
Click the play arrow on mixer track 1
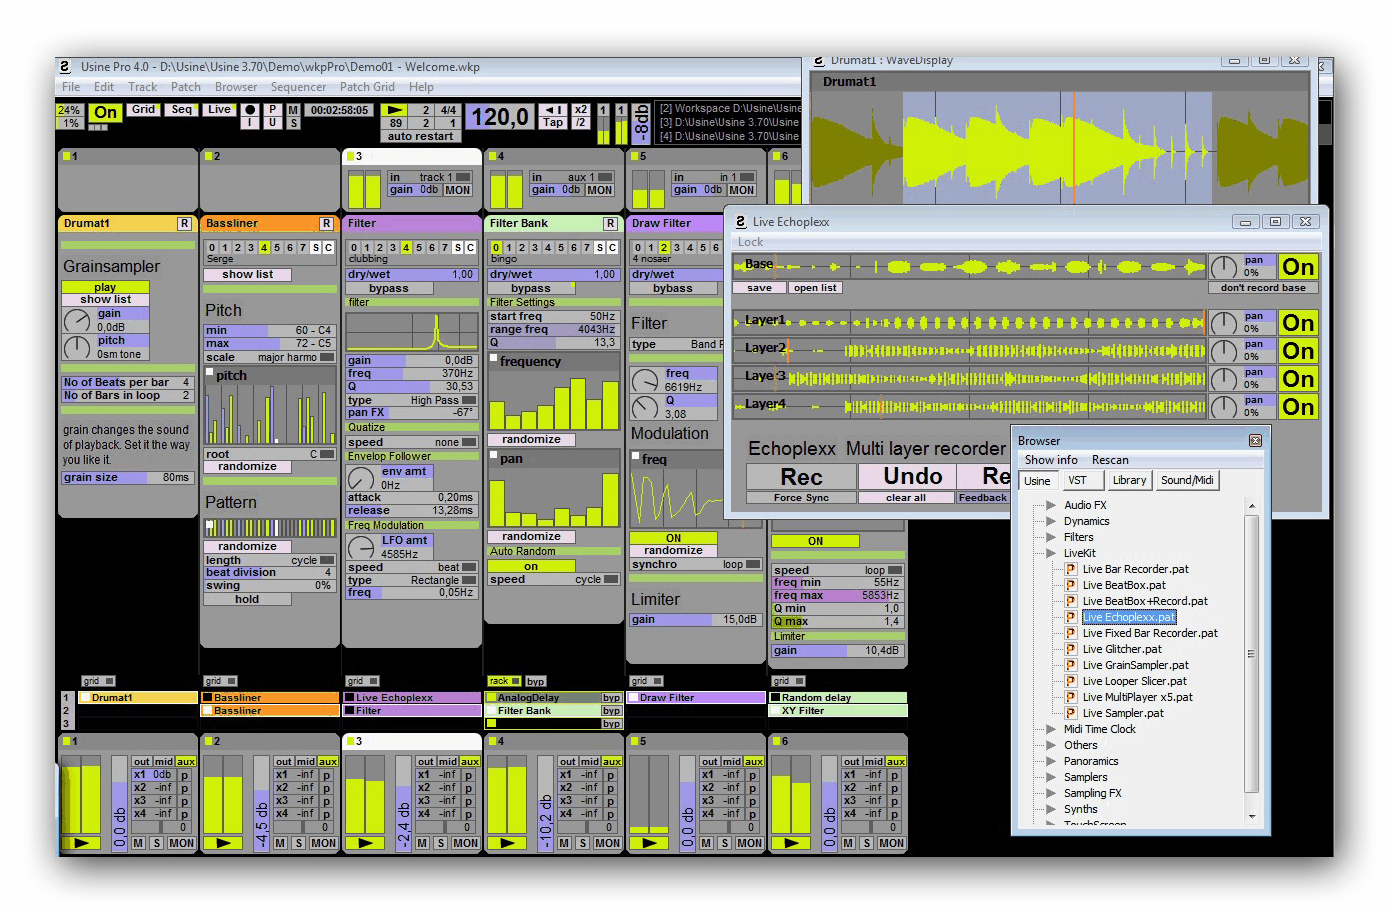coord(81,843)
